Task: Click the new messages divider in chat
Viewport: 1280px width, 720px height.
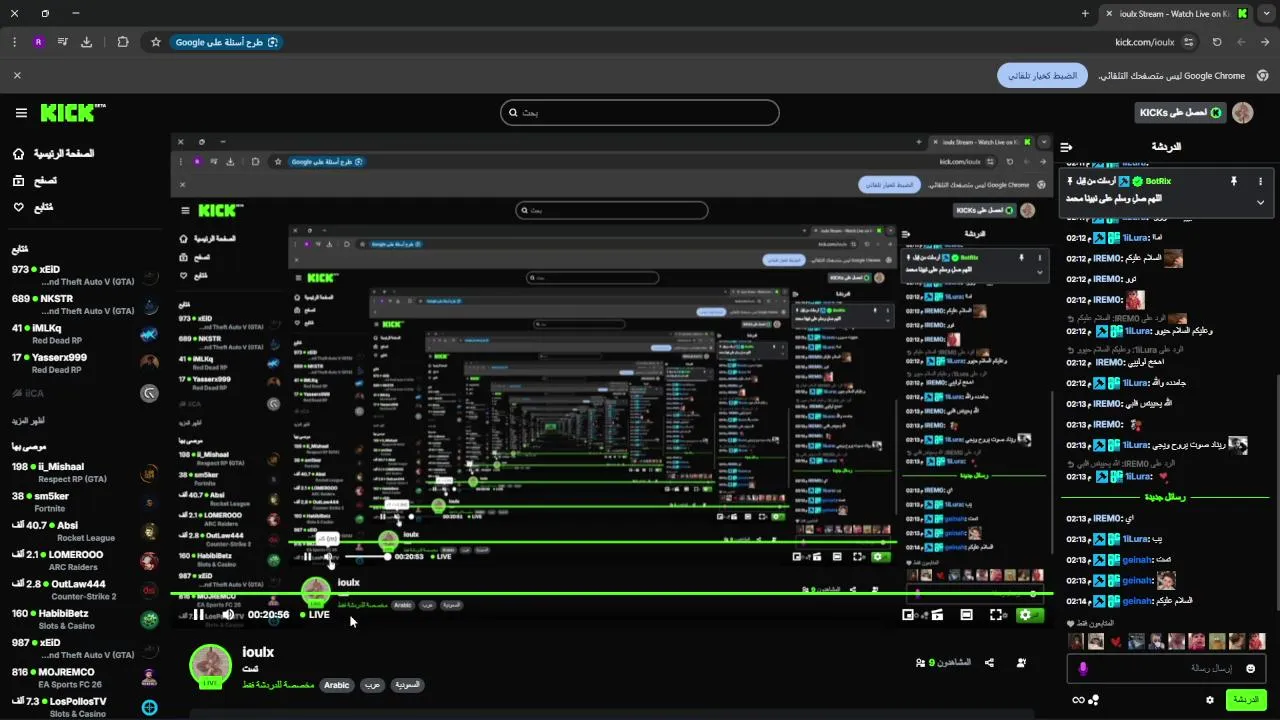Action: pyautogui.click(x=1166, y=497)
